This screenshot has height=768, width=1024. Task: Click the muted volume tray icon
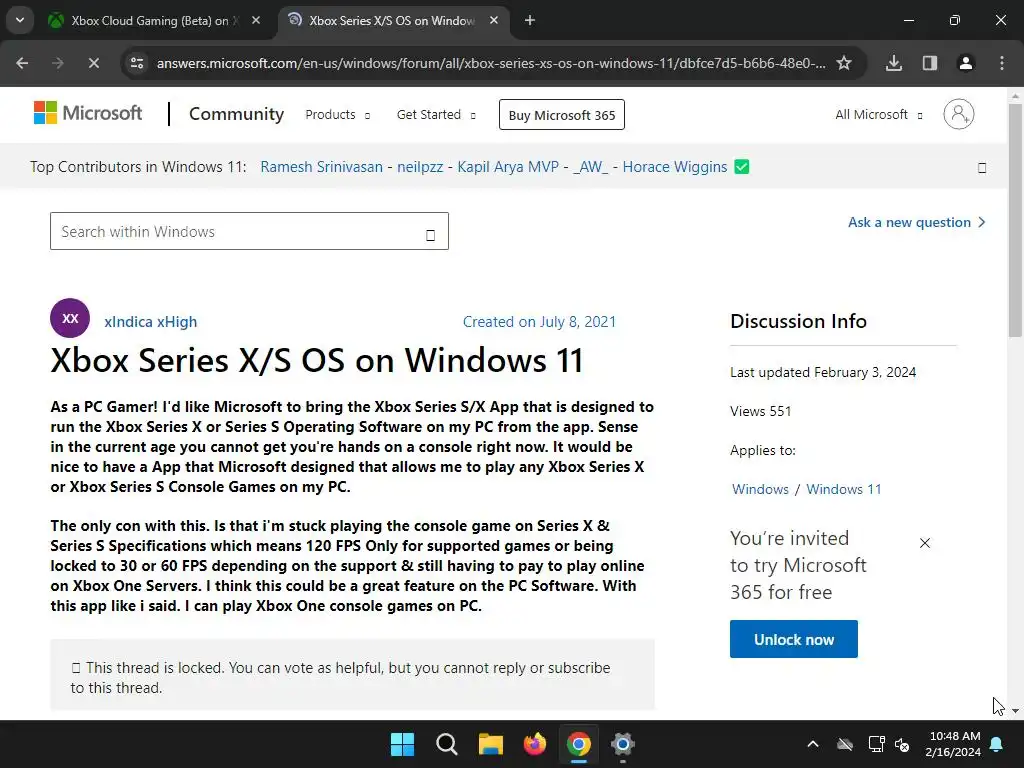903,744
